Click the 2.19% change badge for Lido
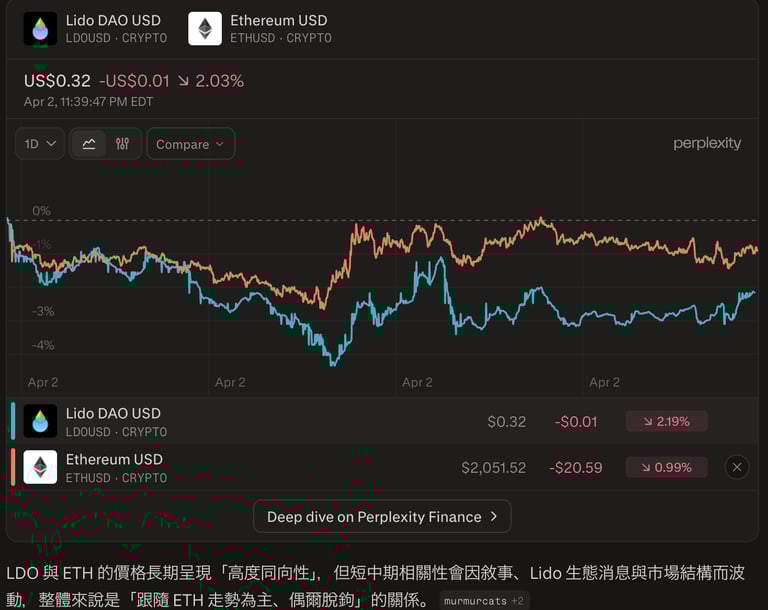768x610 pixels. click(667, 421)
